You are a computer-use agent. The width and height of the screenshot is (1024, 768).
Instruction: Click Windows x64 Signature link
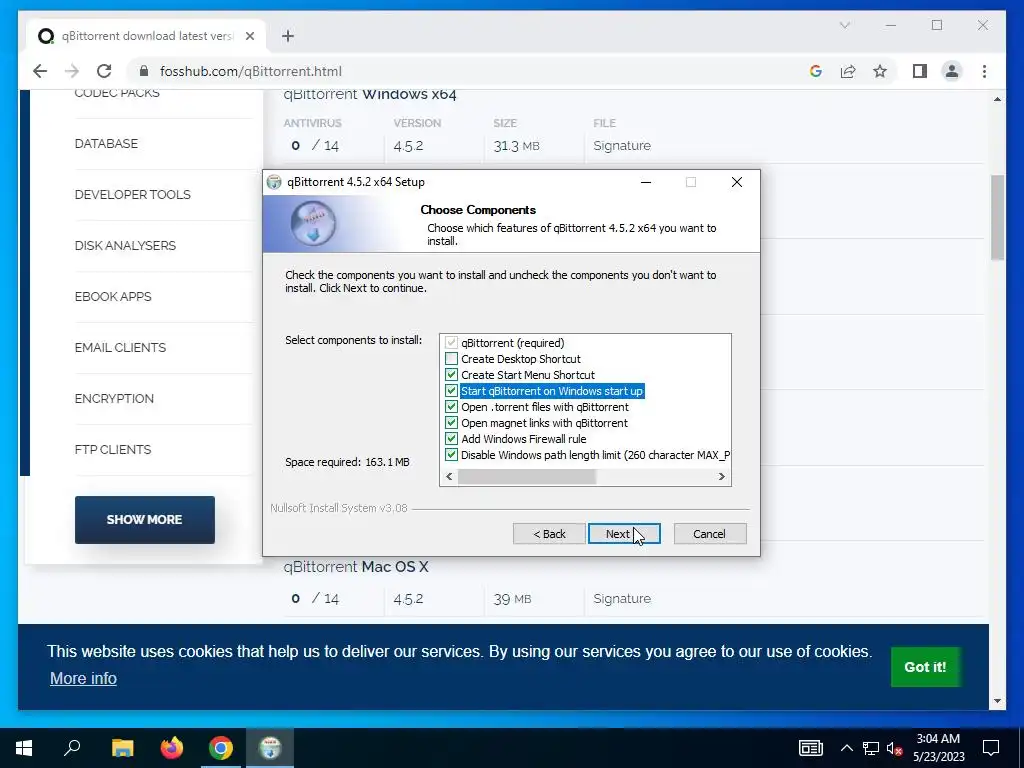tap(622, 146)
